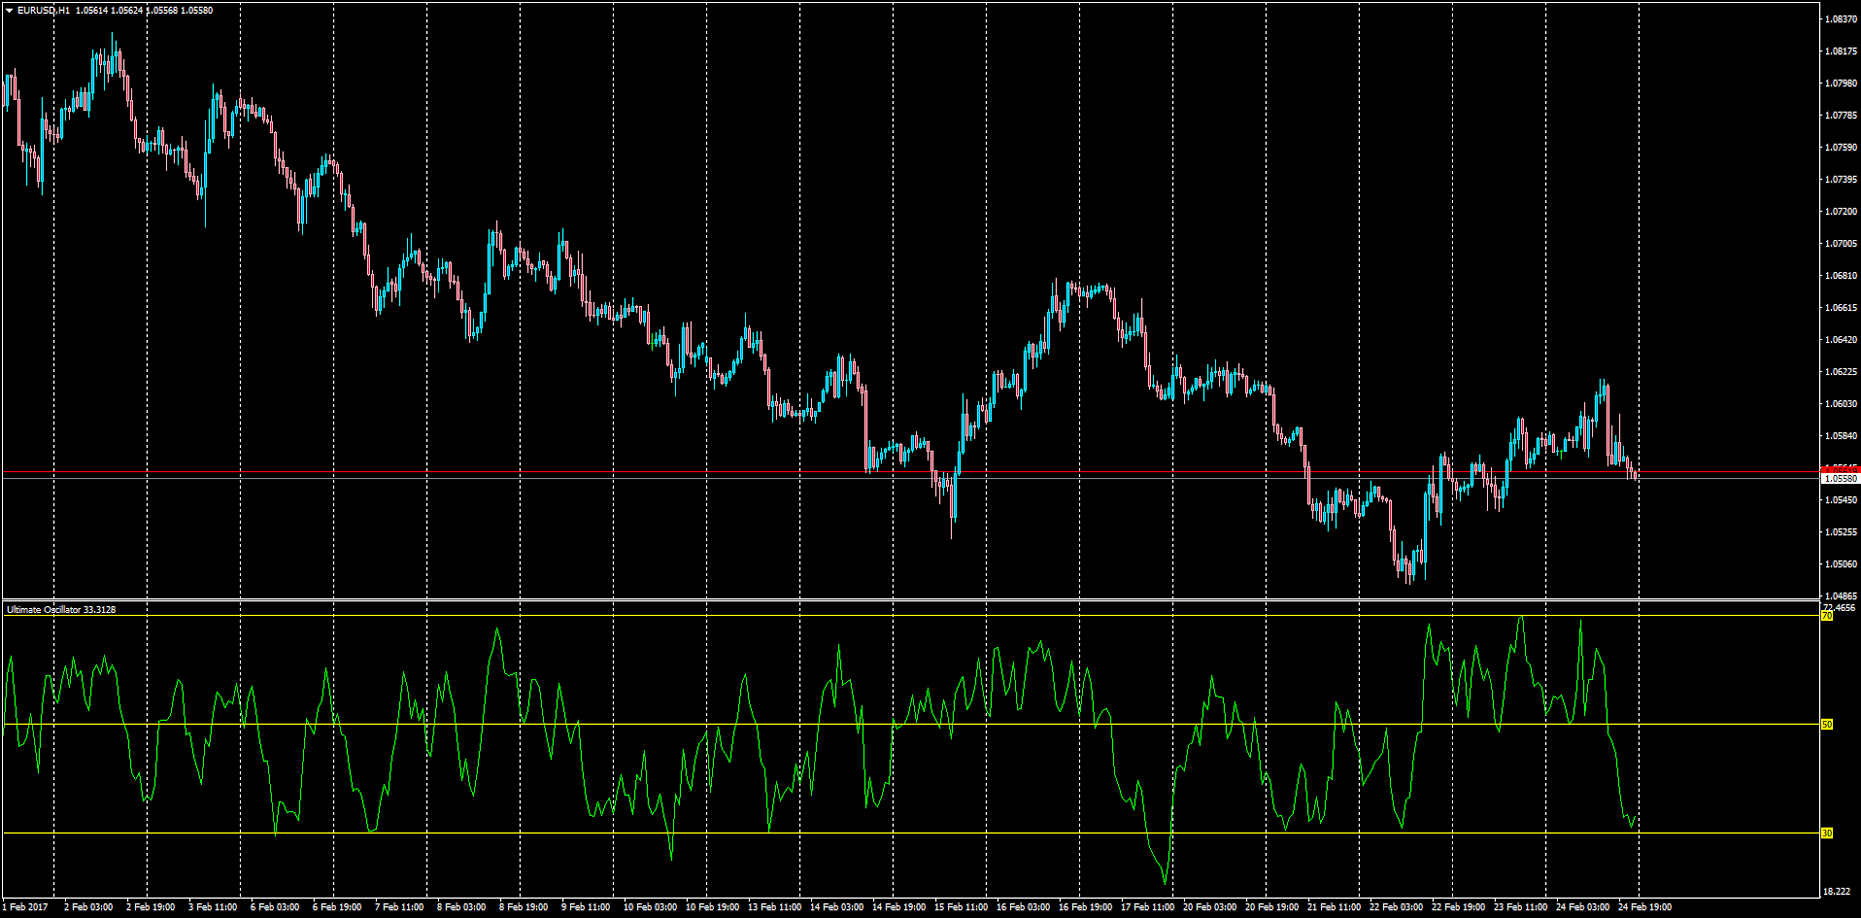Click oscillator scale maximum 72.4656

[x=1840, y=607]
